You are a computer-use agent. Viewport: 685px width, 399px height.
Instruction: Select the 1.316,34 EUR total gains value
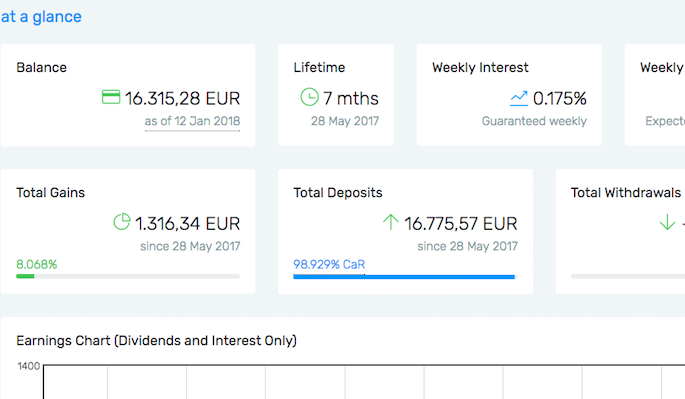(187, 224)
